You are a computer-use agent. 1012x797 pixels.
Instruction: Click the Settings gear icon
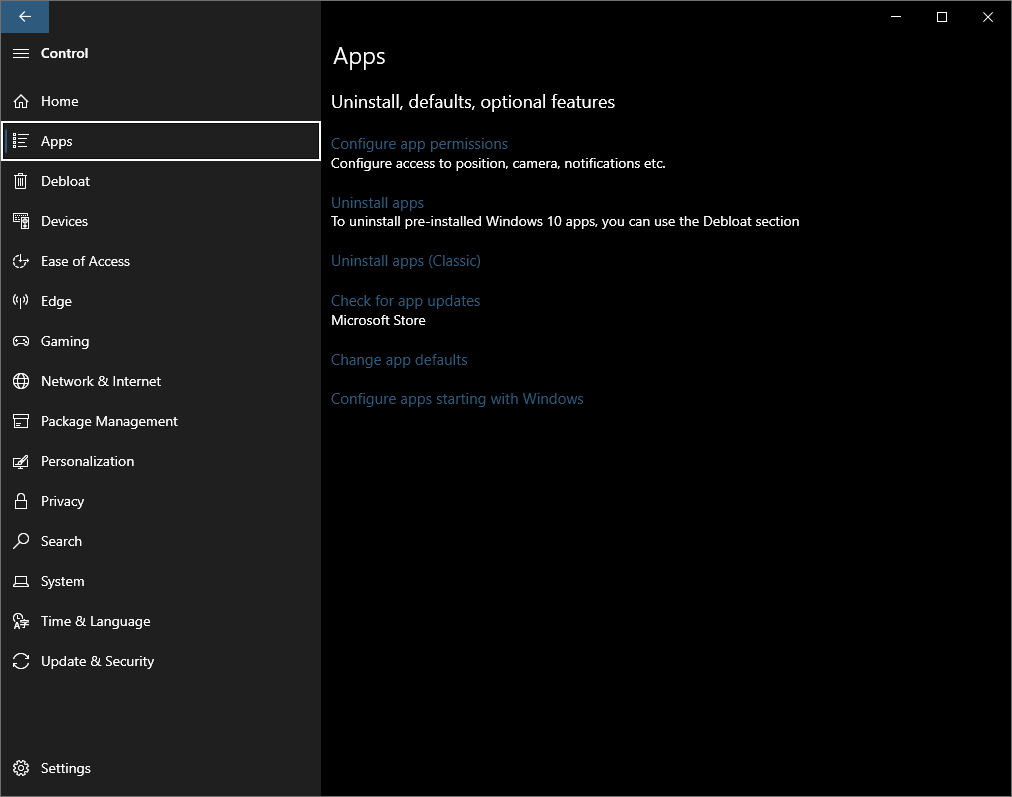pos(21,768)
